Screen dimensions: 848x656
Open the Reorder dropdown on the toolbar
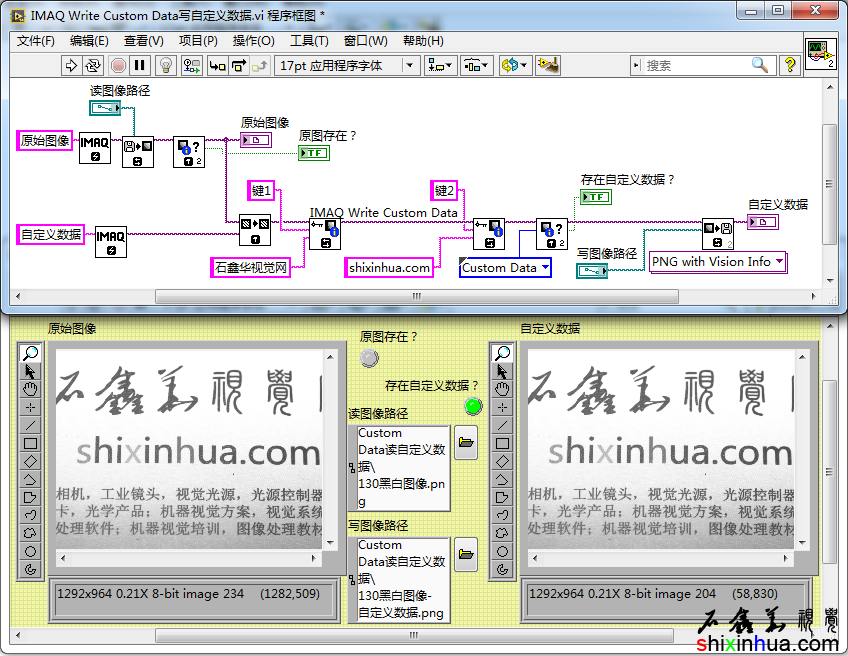[x=514, y=66]
